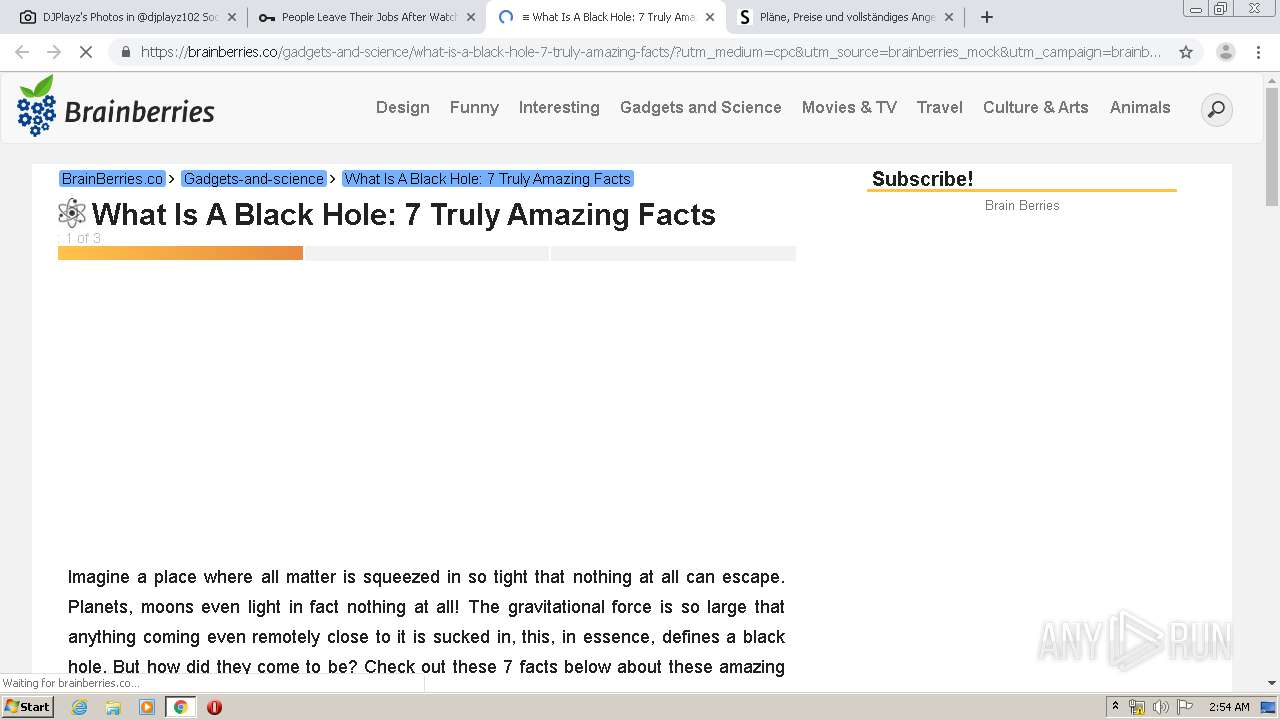This screenshot has width=1280, height=720.
Task: Click the atom icon beside article title
Action: click(x=72, y=213)
